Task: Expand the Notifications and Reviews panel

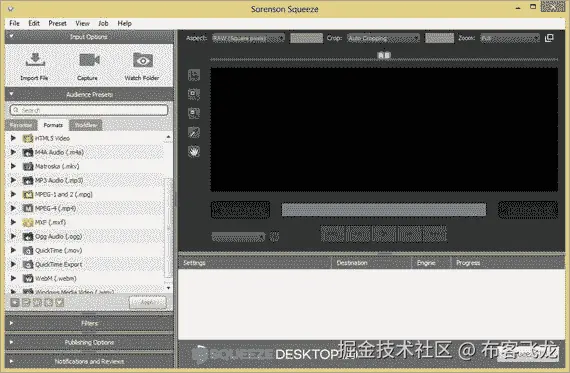Action: pos(11,361)
